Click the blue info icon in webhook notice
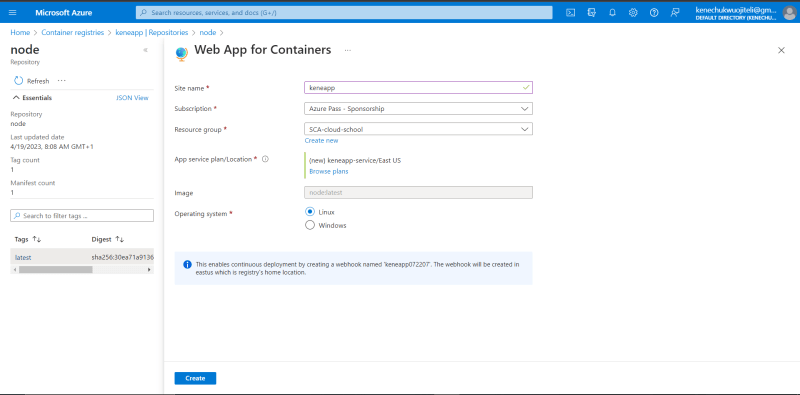Viewport: 800px width, 395px height. [x=187, y=264]
